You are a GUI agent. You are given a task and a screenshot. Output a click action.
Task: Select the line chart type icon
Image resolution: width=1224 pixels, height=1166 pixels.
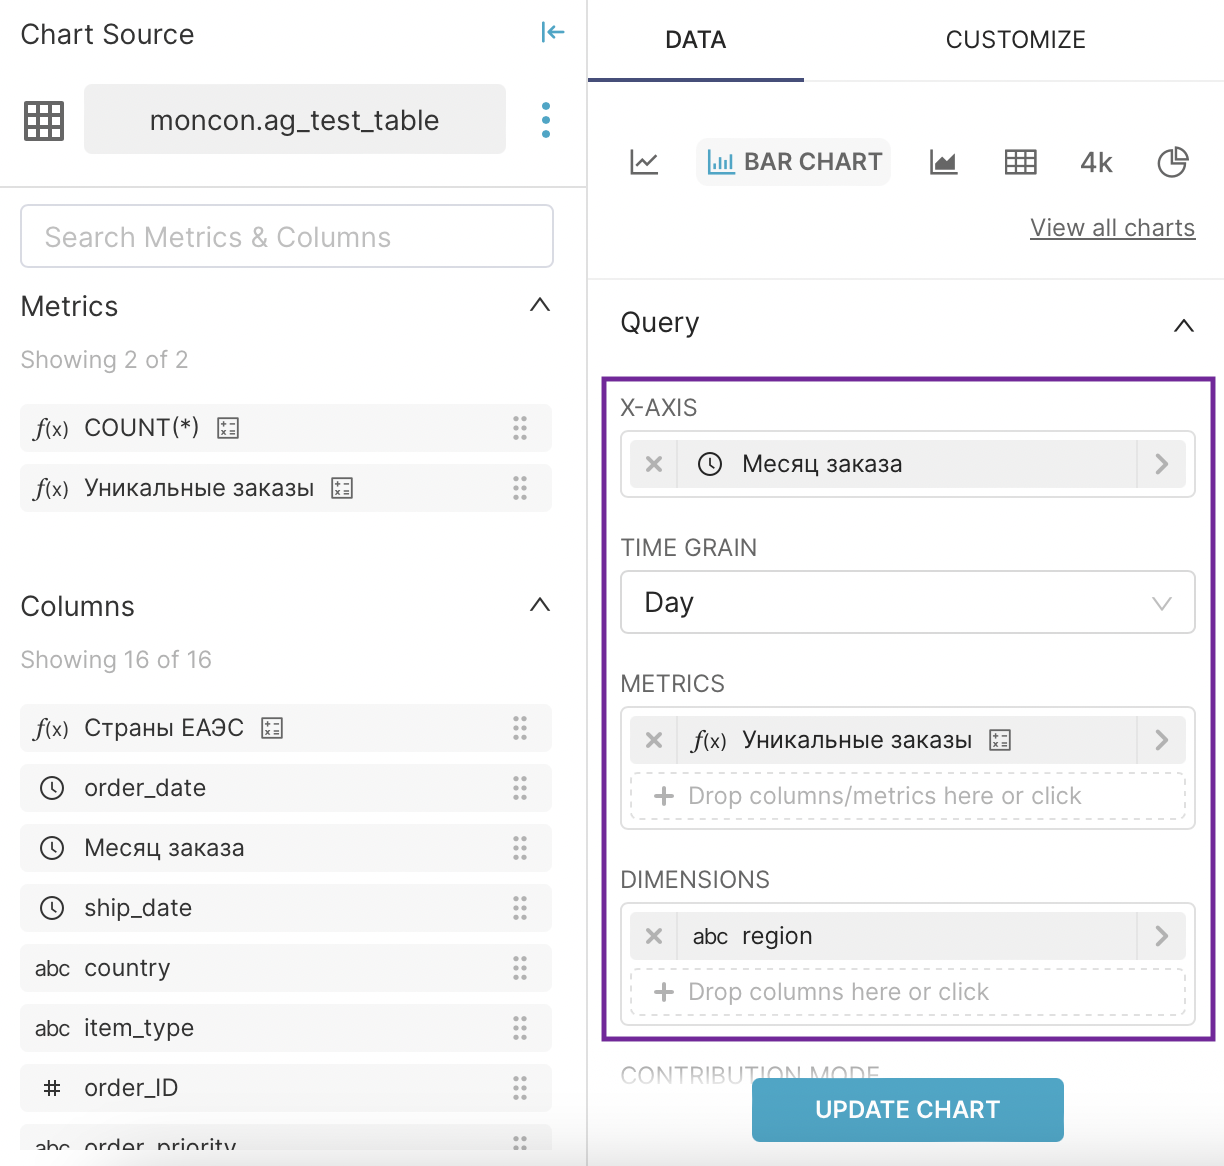(x=644, y=162)
